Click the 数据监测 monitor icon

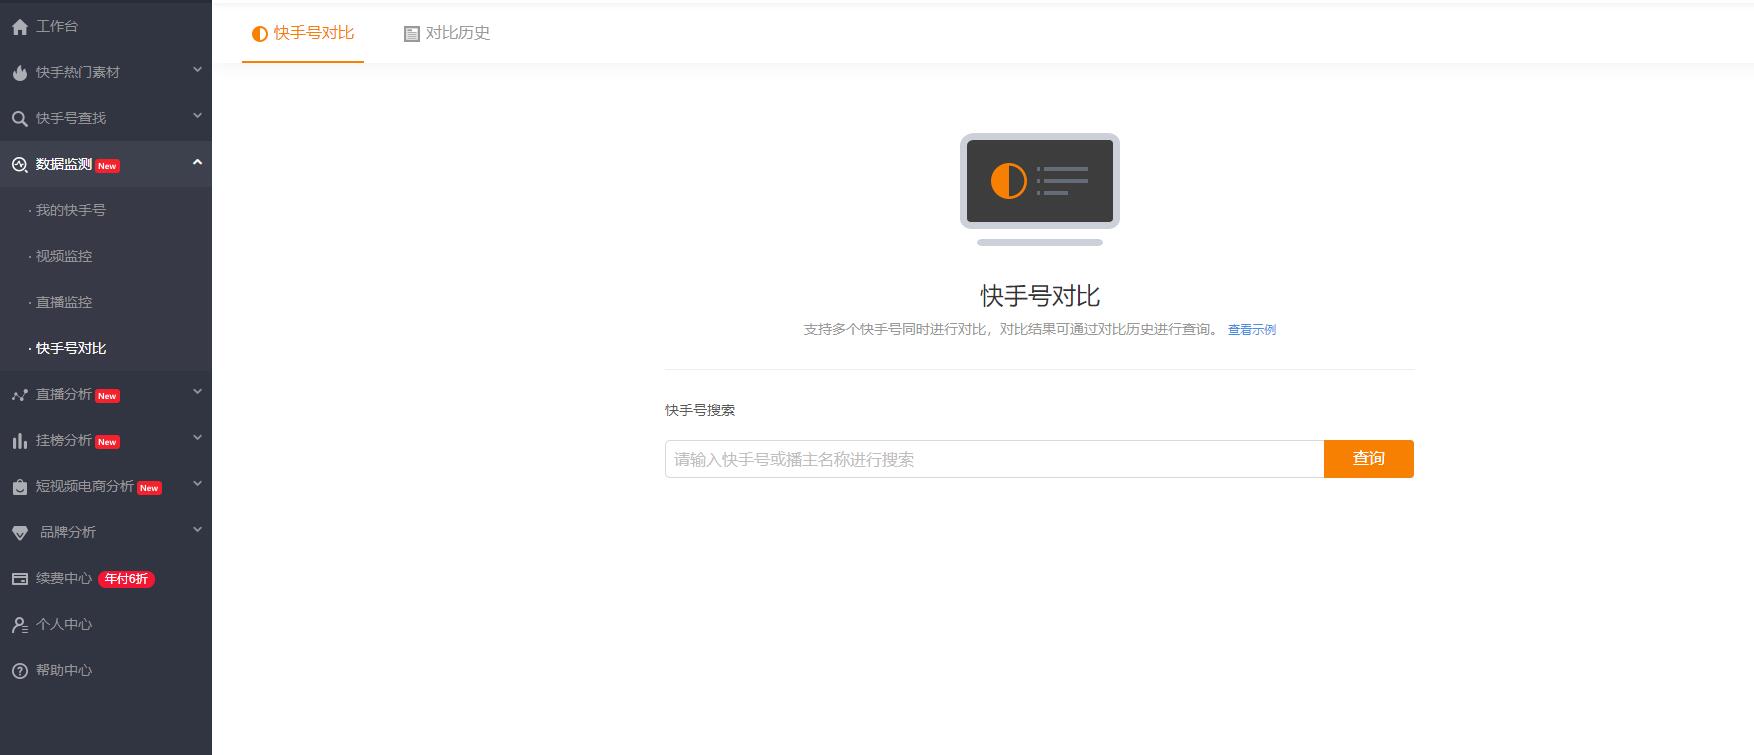pyautogui.click(x=19, y=165)
